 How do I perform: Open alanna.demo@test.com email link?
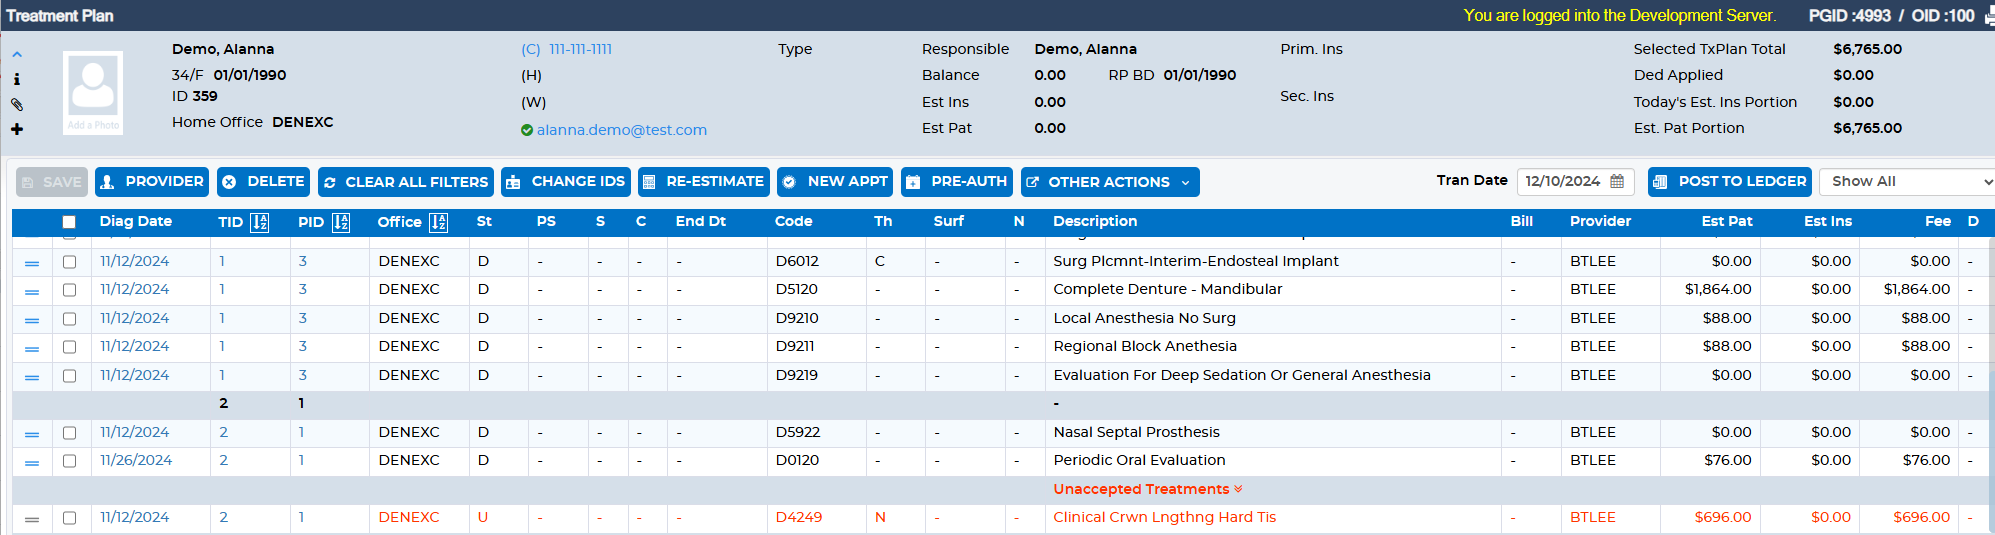pos(621,130)
